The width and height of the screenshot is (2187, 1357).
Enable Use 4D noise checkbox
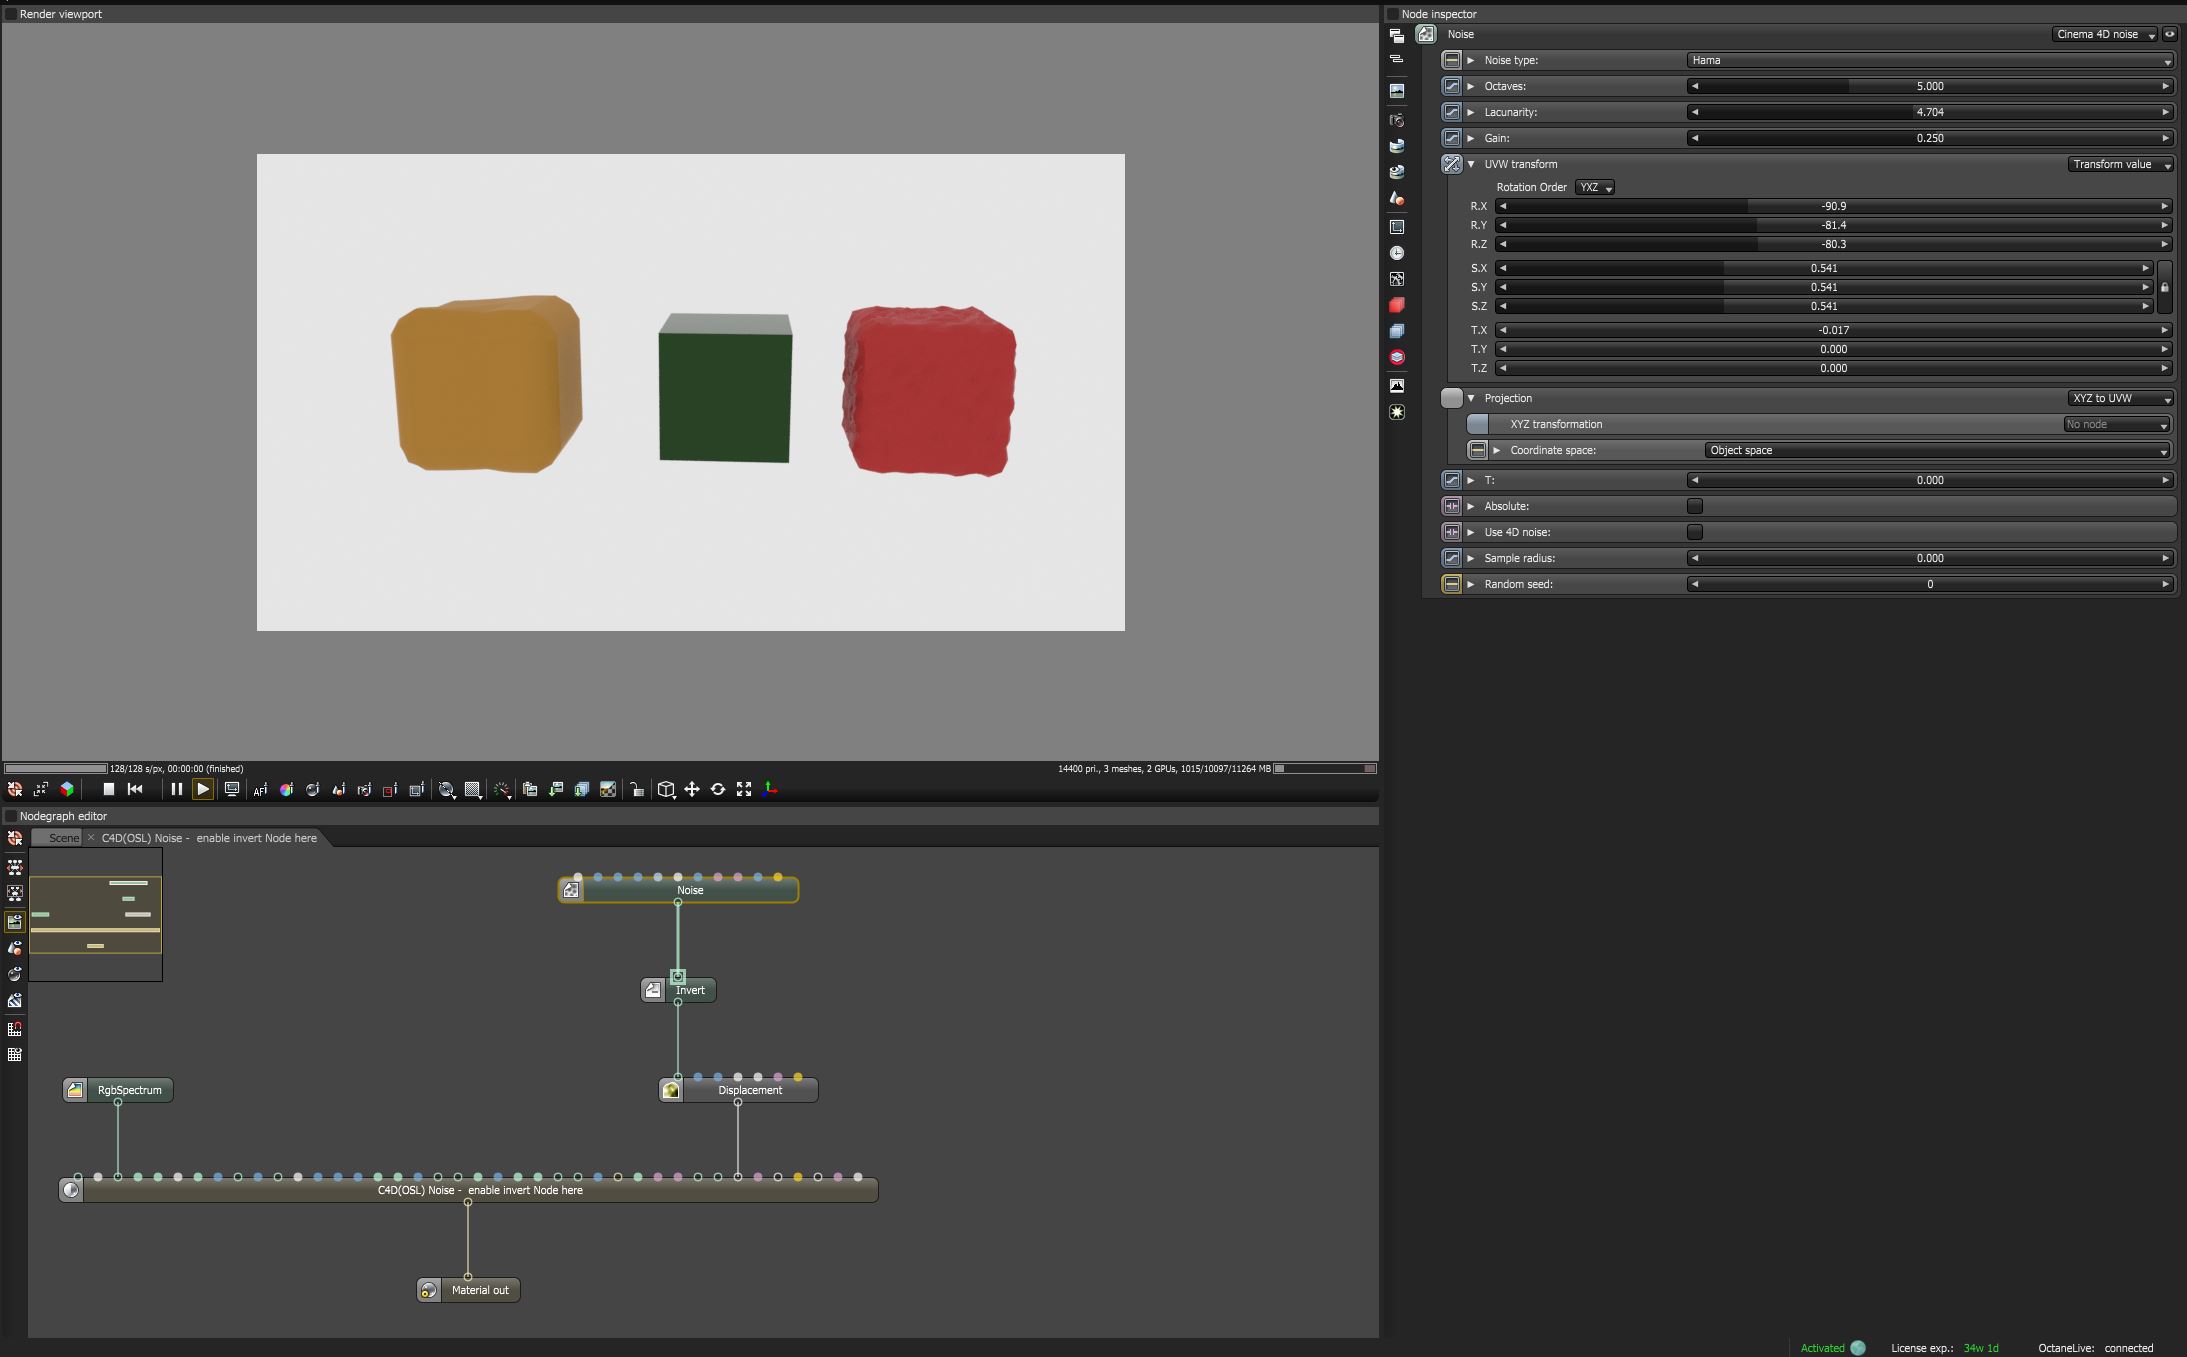coord(1695,532)
